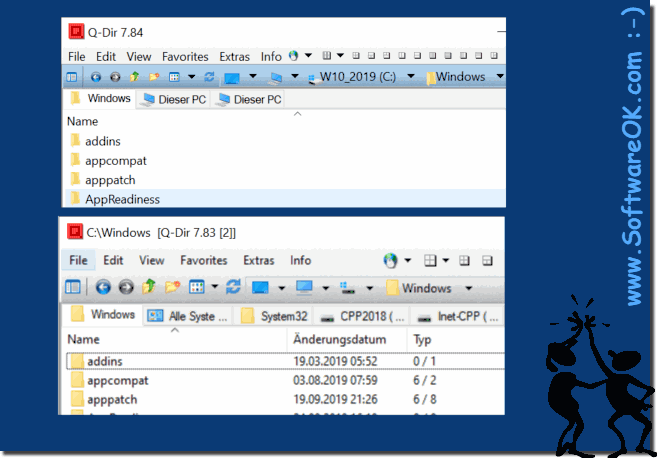Expand dropdown after Windows in Q-Dir 7.83 address bar
657x458 pixels.
coord(469,288)
